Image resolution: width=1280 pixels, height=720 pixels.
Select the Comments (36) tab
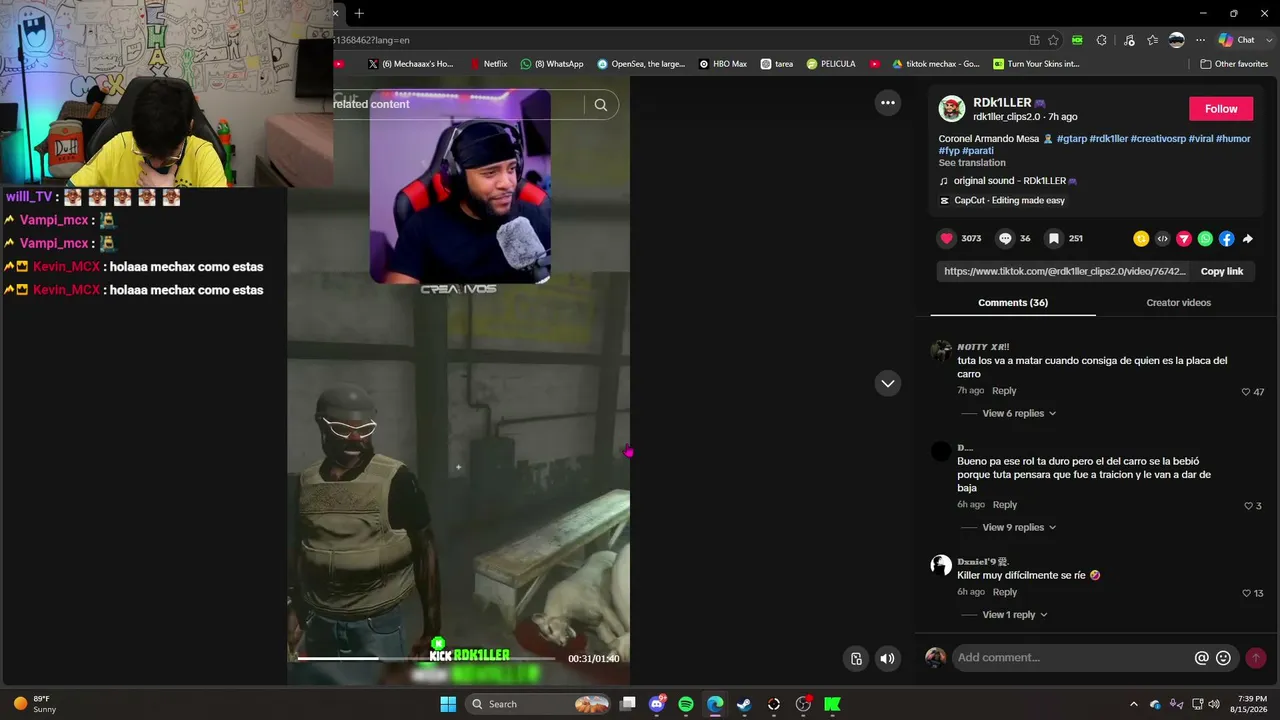pos(1013,302)
